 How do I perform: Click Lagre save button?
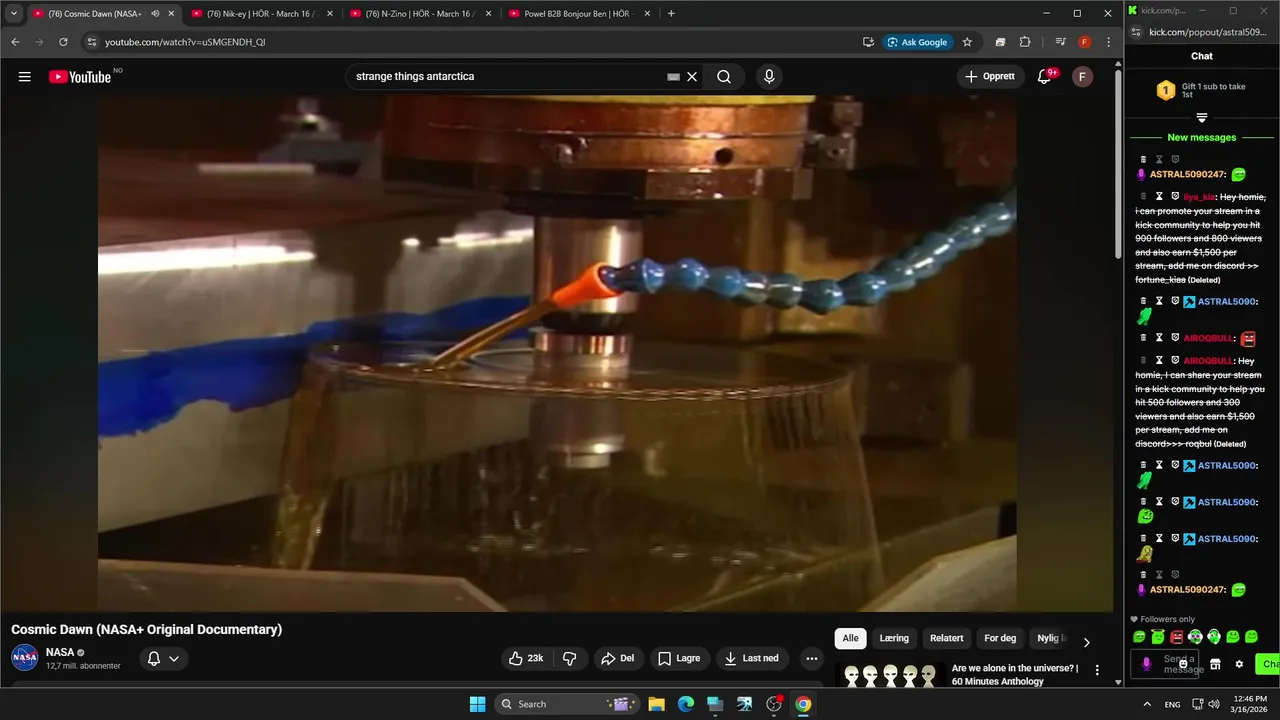(679, 658)
